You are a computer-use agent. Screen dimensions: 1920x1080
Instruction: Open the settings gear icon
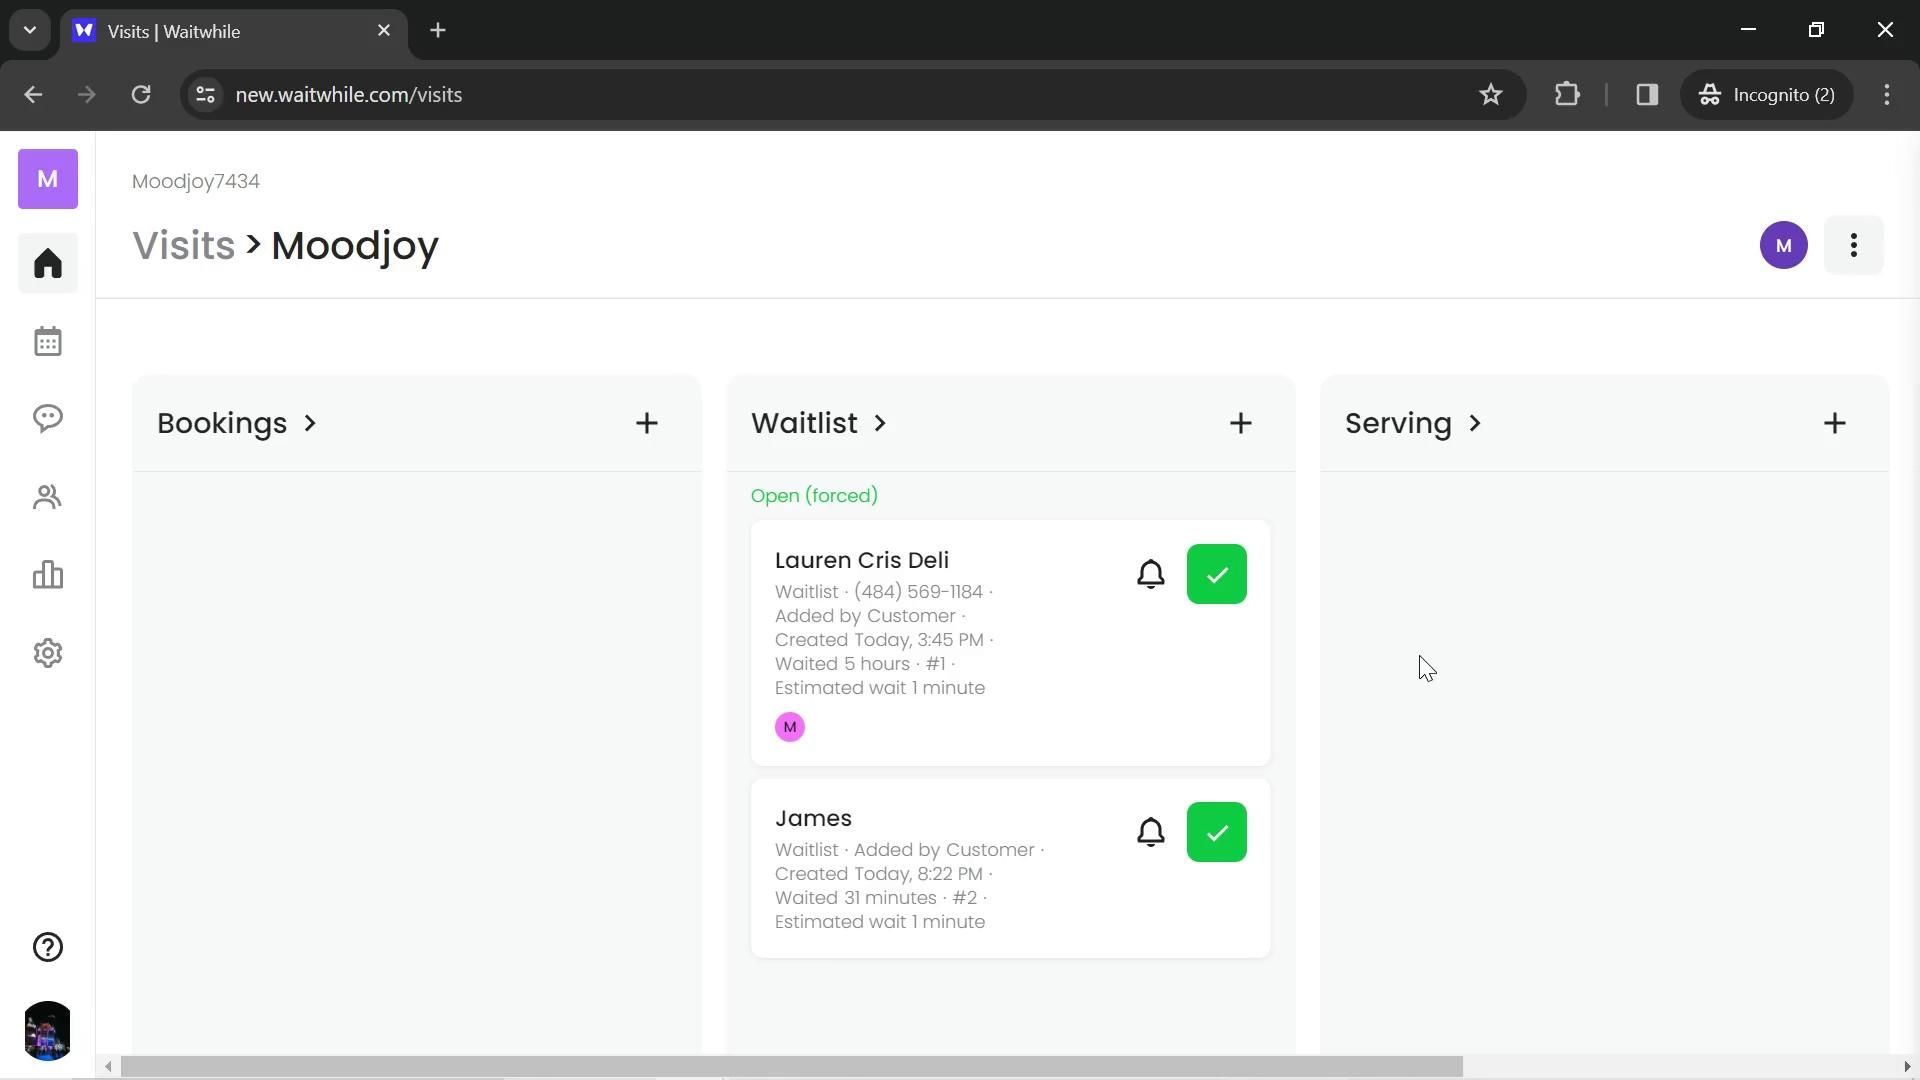pos(47,653)
